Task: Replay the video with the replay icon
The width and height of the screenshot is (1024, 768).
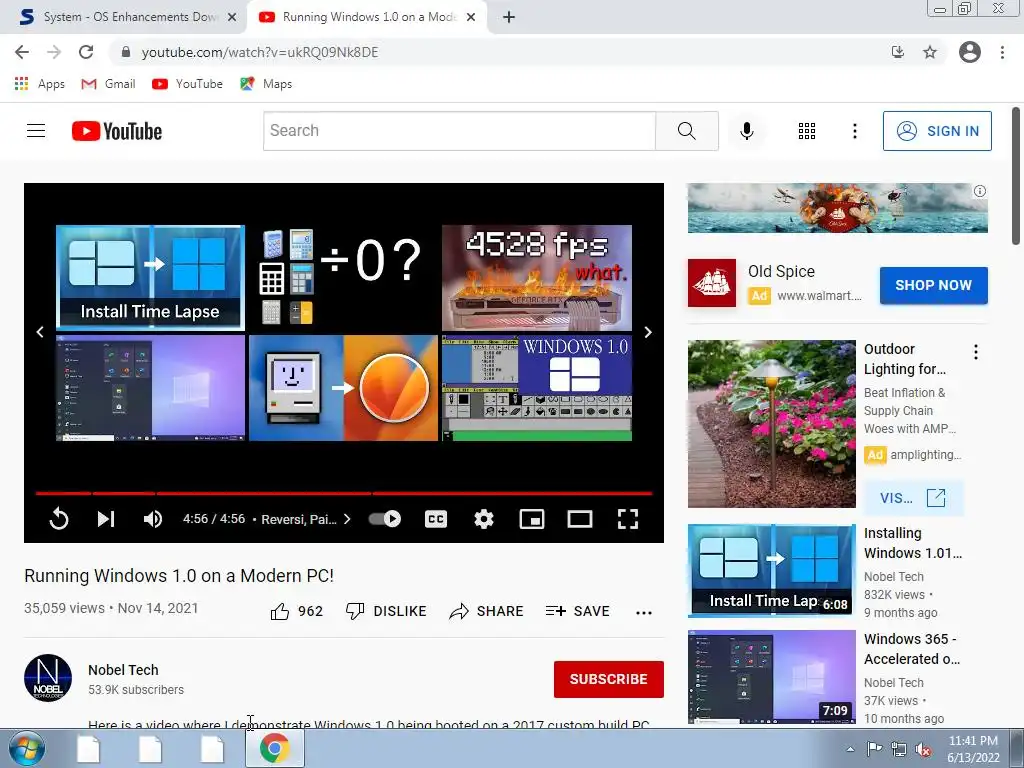Action: pyautogui.click(x=59, y=519)
